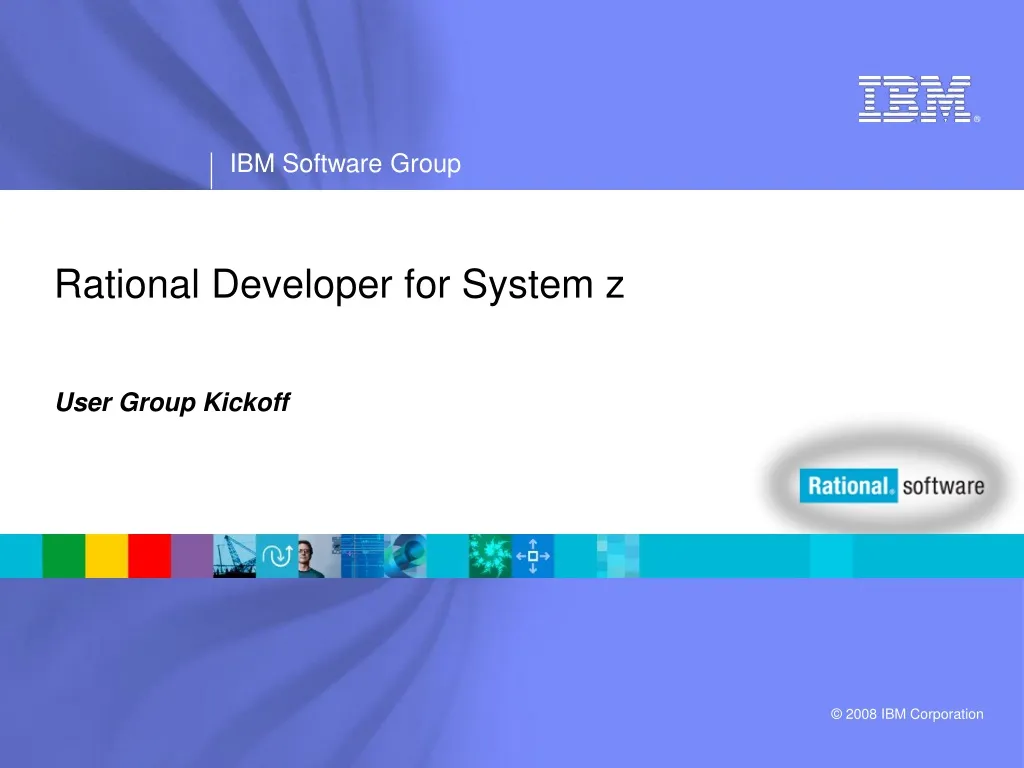Screen dimensions: 1024x768
Task: Select the red color block
Action: point(148,556)
